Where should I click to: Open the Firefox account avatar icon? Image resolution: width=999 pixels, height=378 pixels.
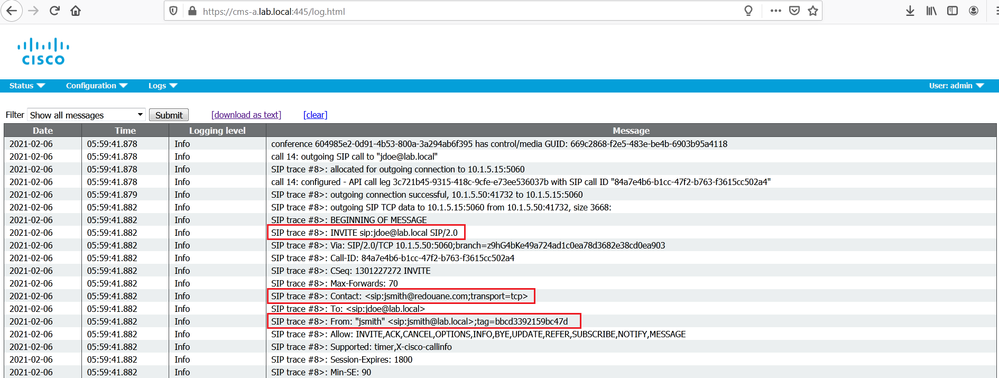point(973,11)
